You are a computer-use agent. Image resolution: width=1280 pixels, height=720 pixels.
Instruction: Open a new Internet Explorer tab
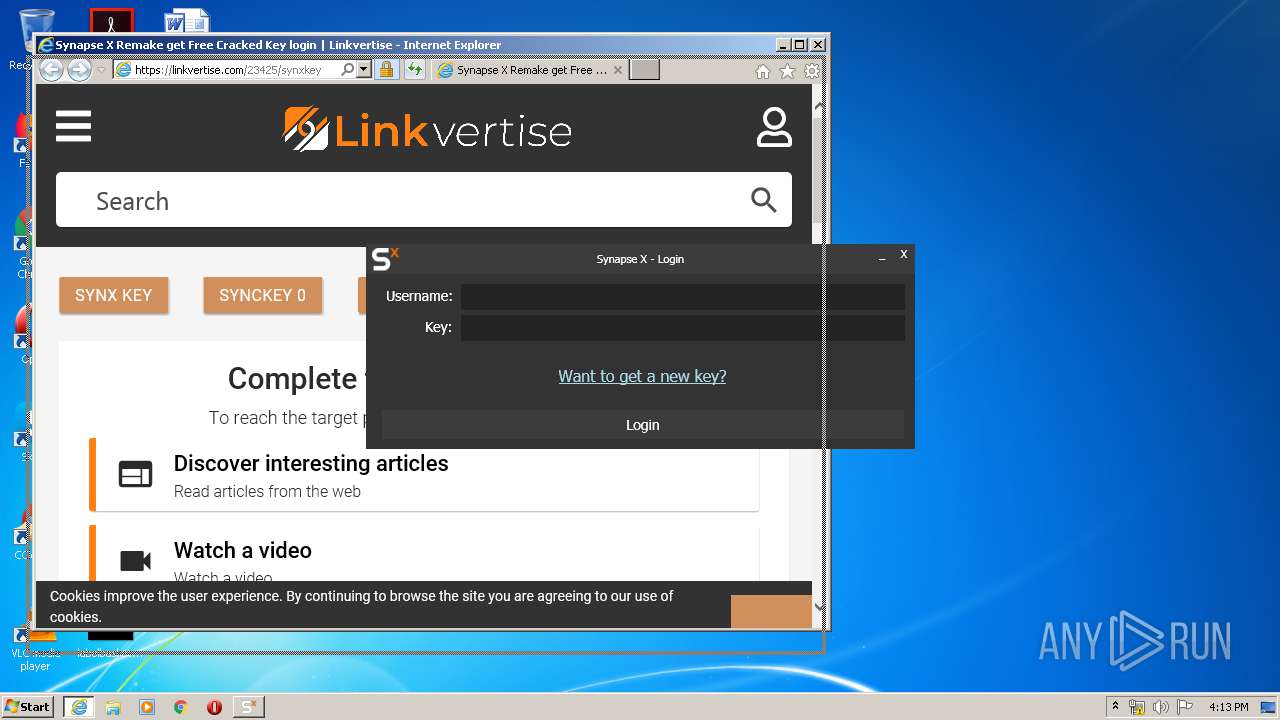(x=645, y=70)
